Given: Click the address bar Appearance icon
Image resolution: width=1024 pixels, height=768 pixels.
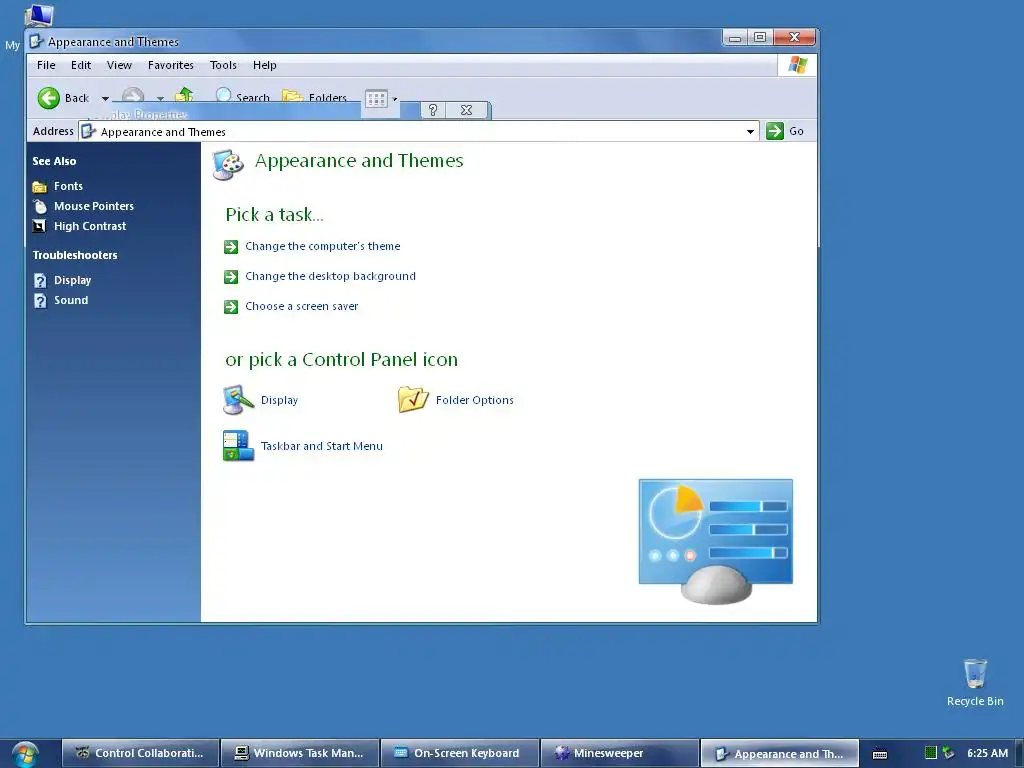Looking at the screenshot, I should pyautogui.click(x=89, y=131).
